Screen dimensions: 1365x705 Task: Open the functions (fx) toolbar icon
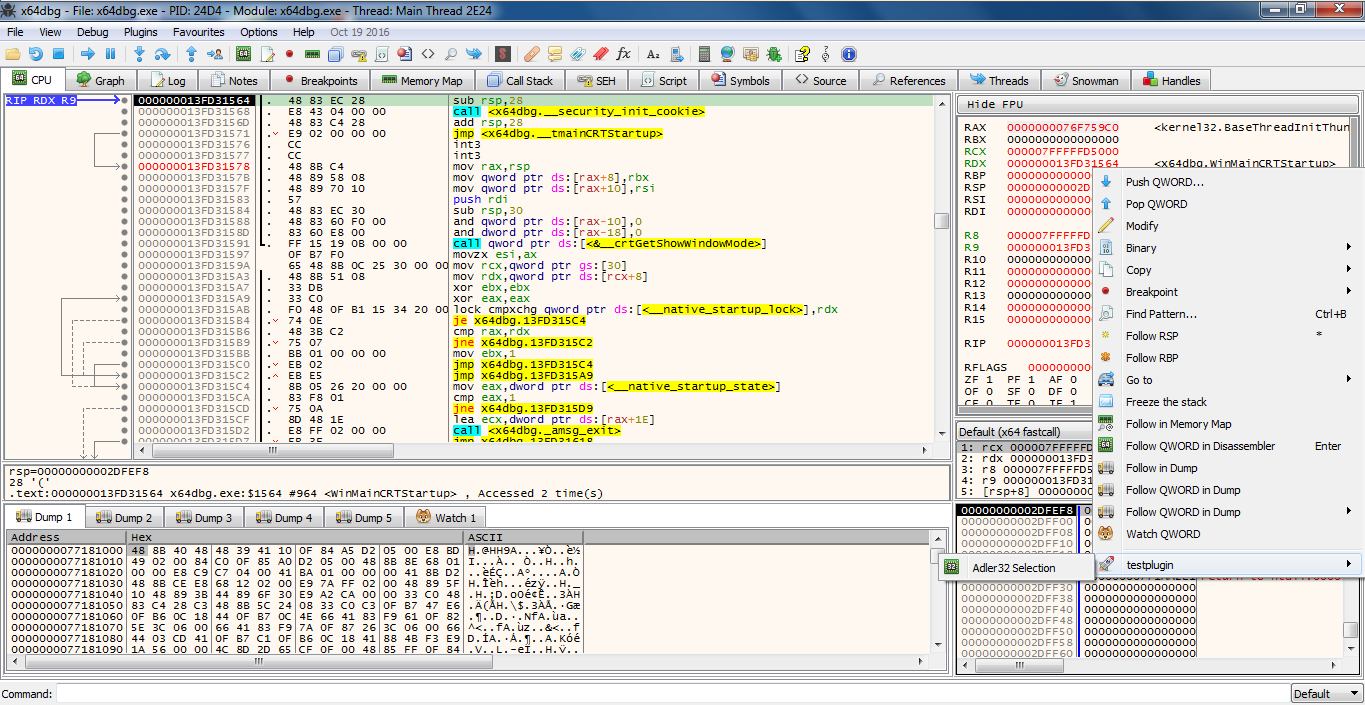623,54
